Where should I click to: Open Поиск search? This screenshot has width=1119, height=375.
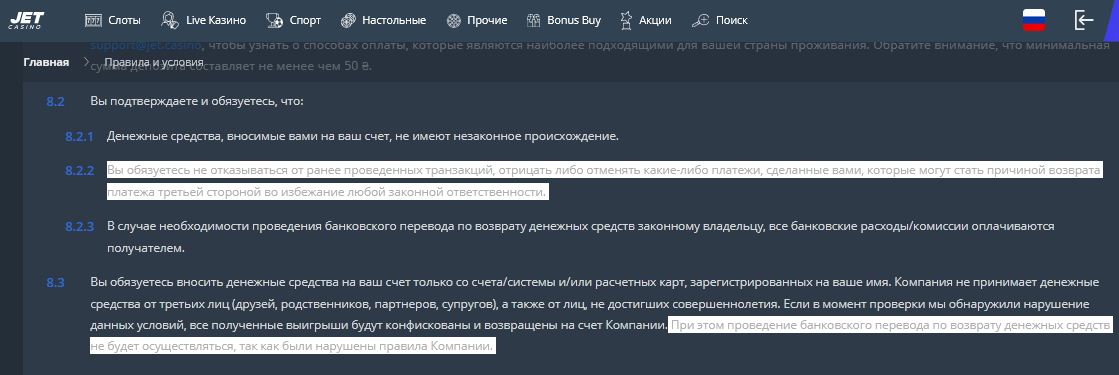tap(731, 20)
